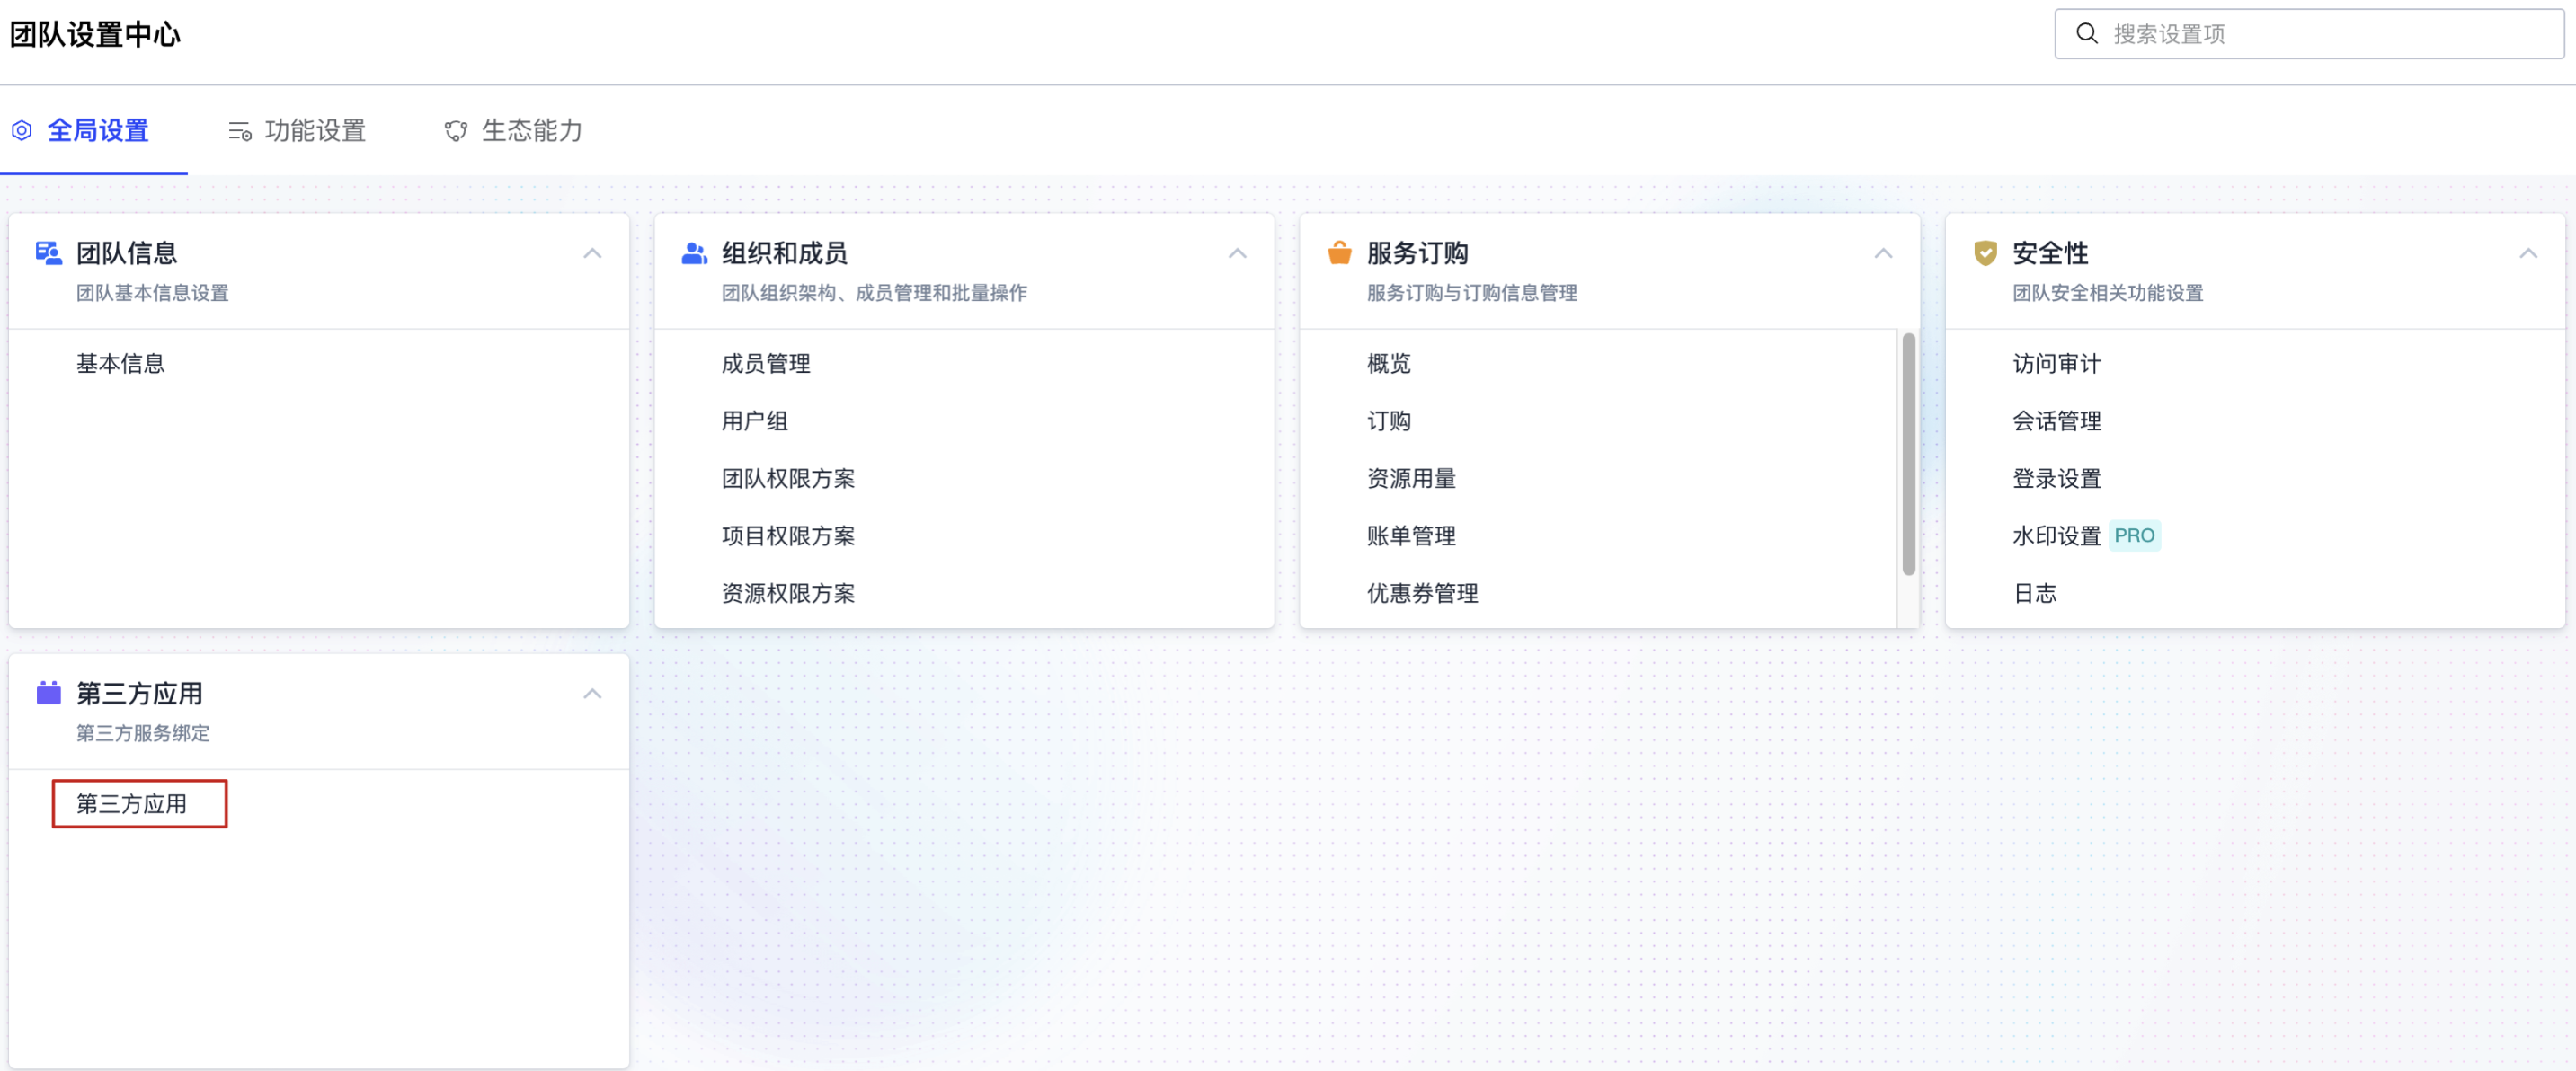Viewport: 2576px width, 1071px height.
Task: Click the 团队信息 card icon
Action: click(x=48, y=253)
